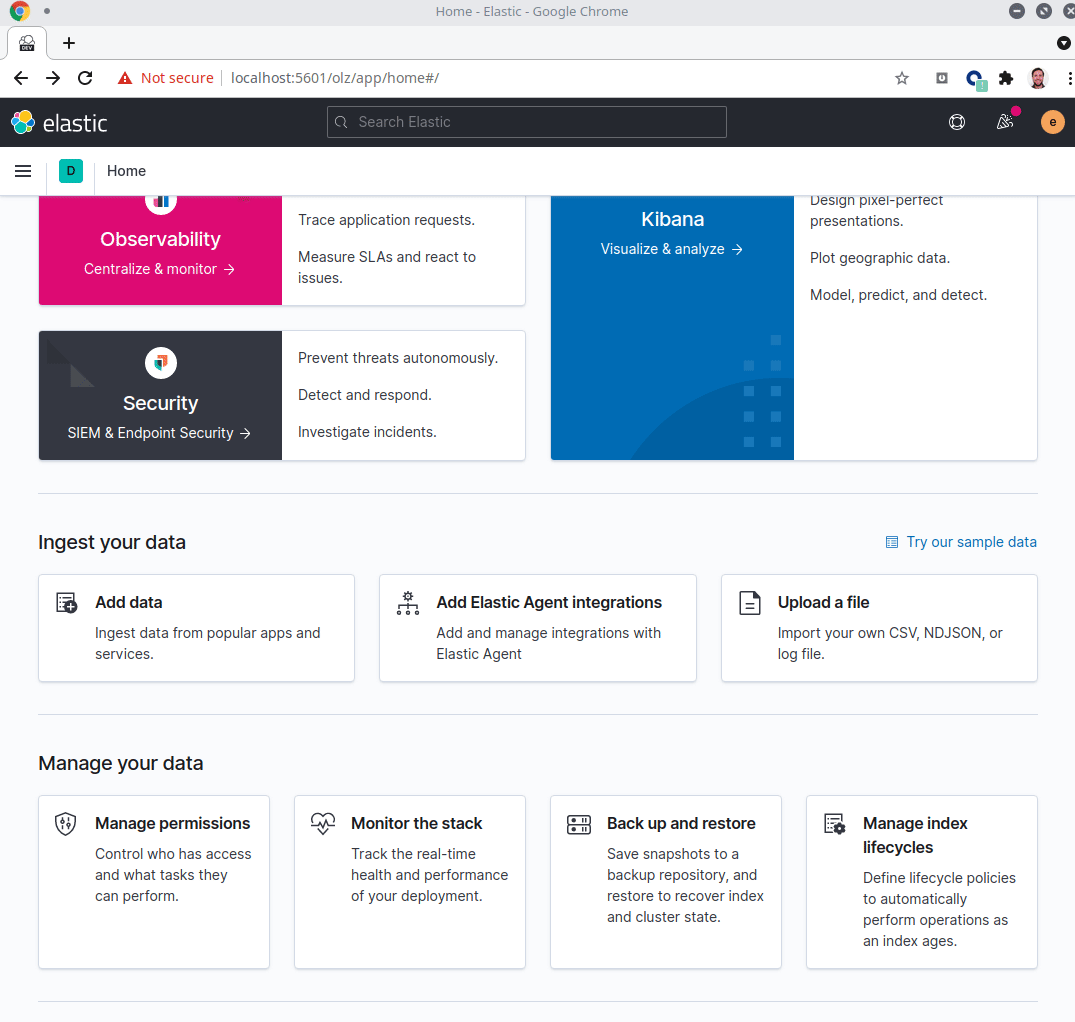Click 'Not secure' label in address bar
1075x1022 pixels.
point(177,78)
